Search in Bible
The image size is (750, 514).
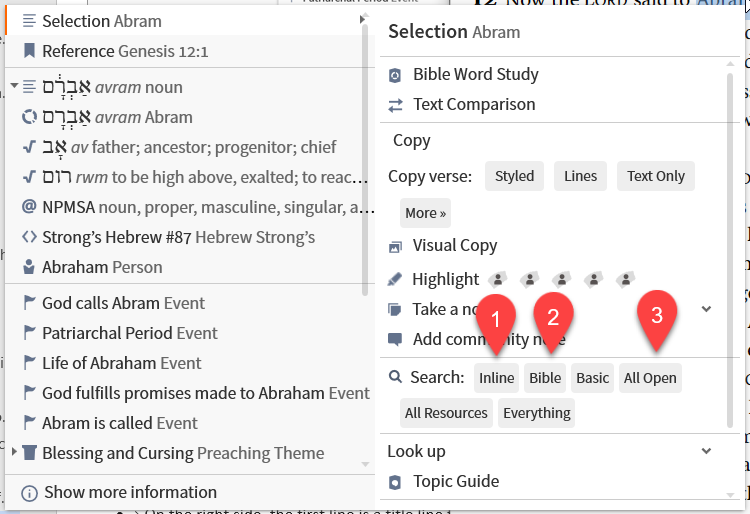545,378
